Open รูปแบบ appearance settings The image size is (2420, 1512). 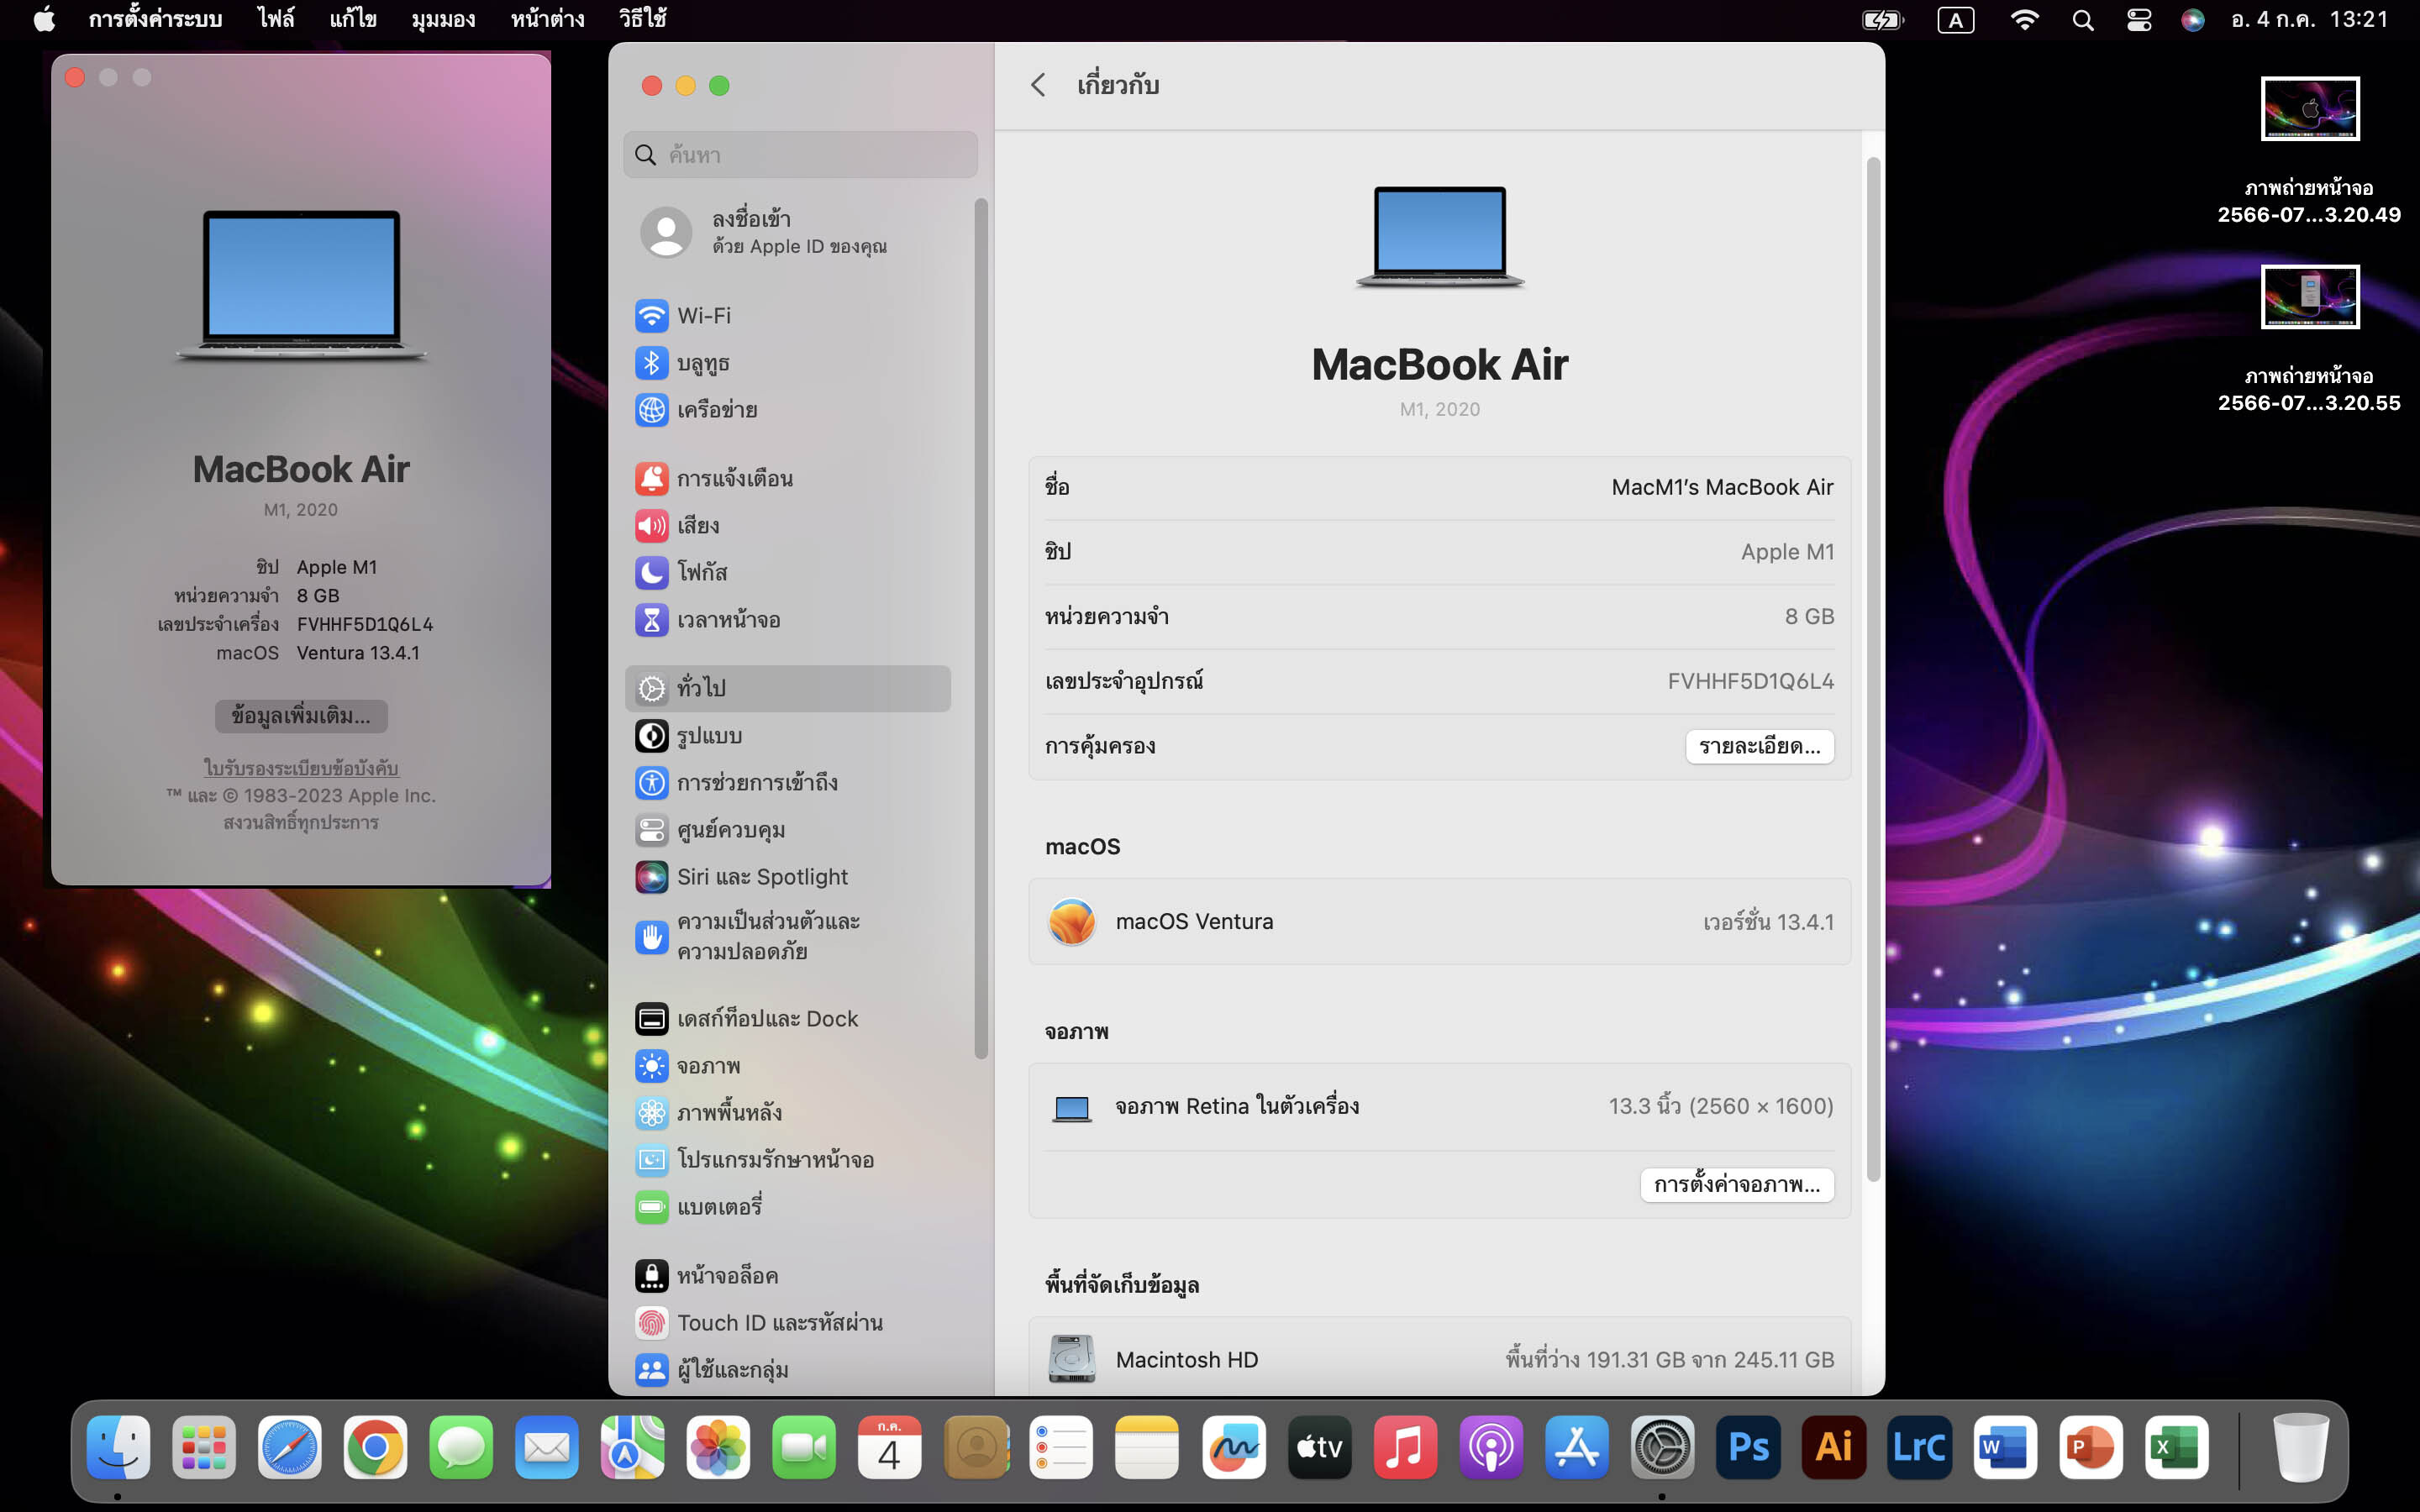[788, 736]
